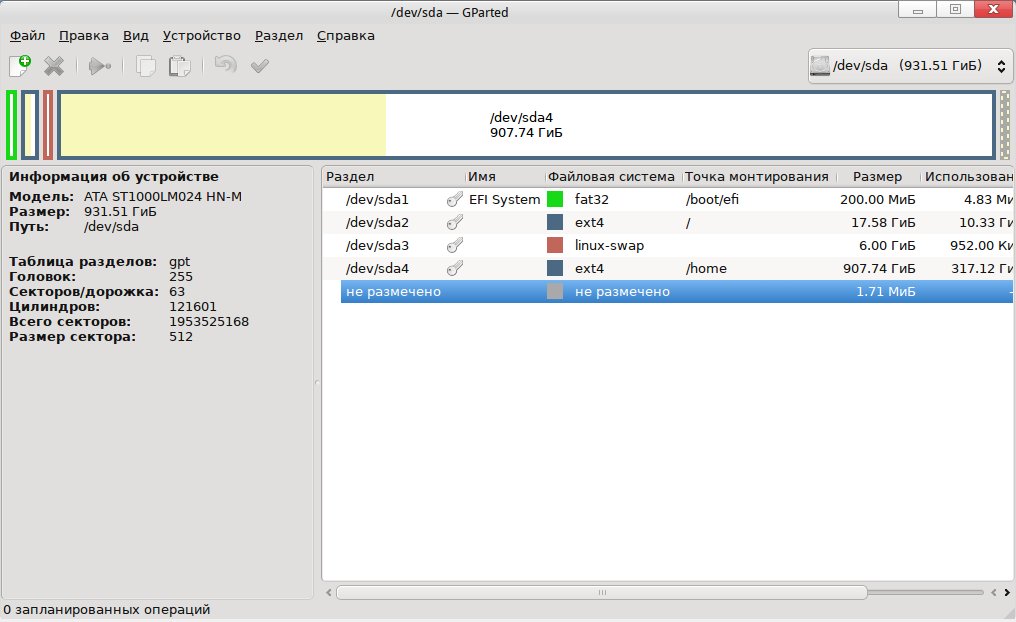The width and height of the screenshot is (1016, 622).
Task: Click the '200.00 МиБ' size cell
Action: click(x=878, y=200)
